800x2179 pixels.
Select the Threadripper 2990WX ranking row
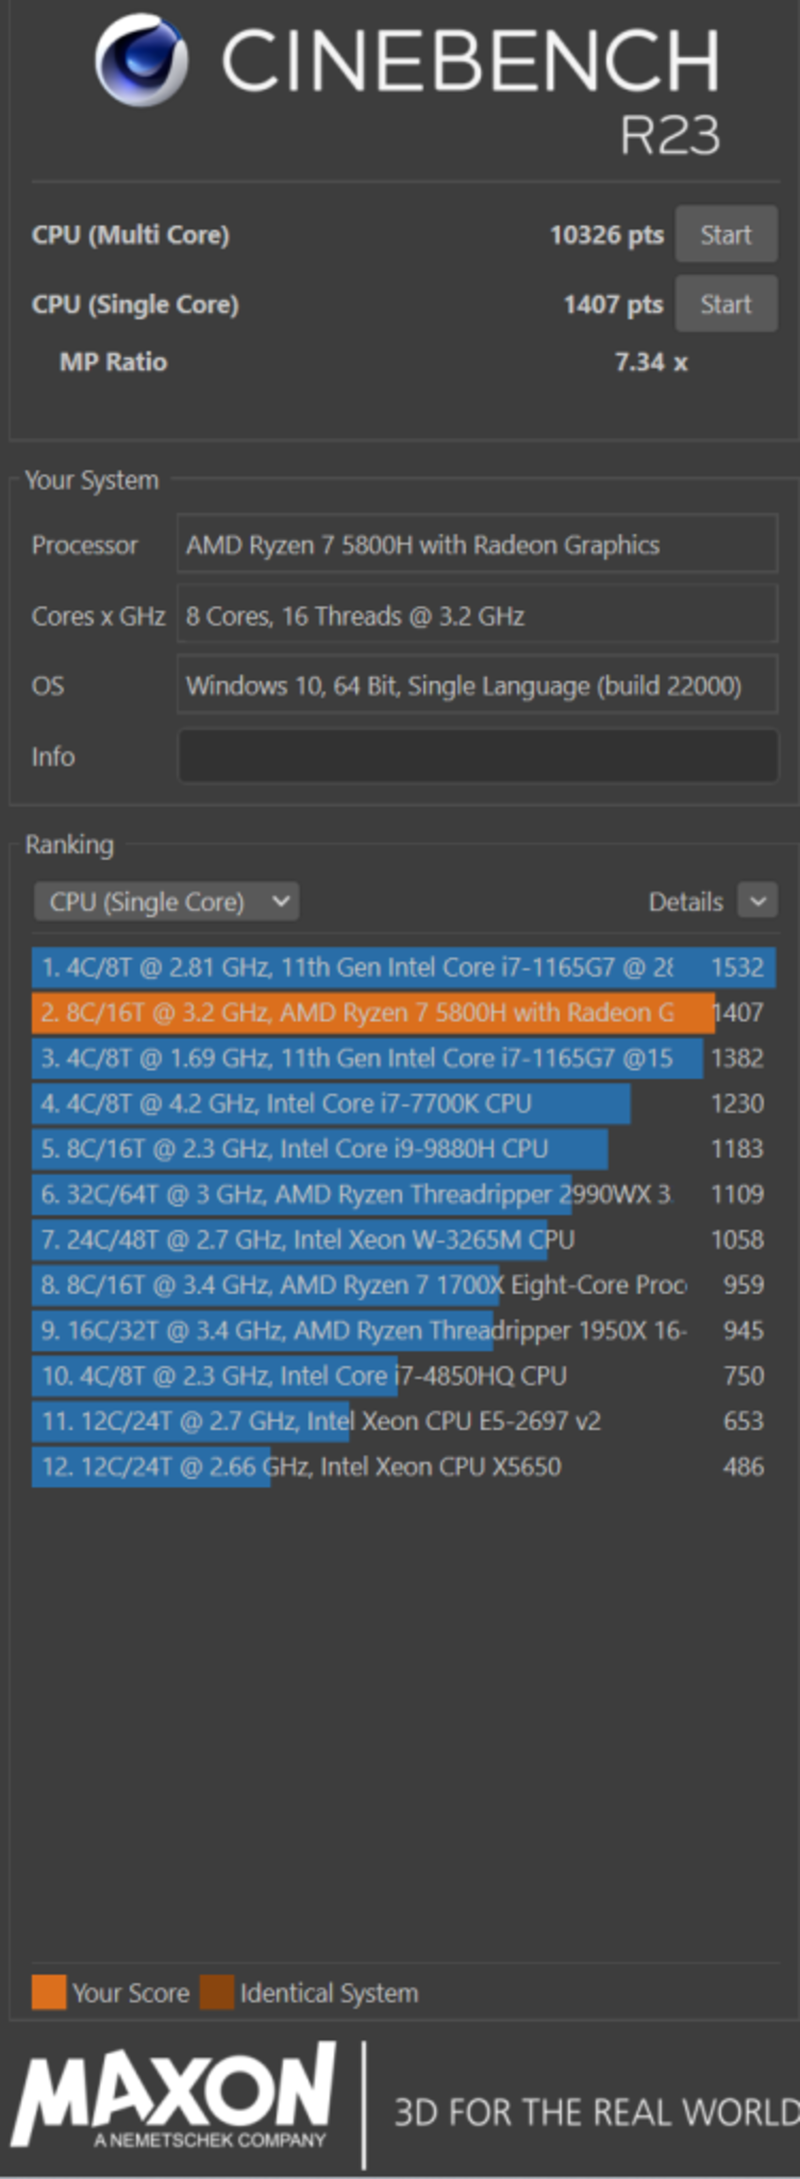pos(403,1194)
